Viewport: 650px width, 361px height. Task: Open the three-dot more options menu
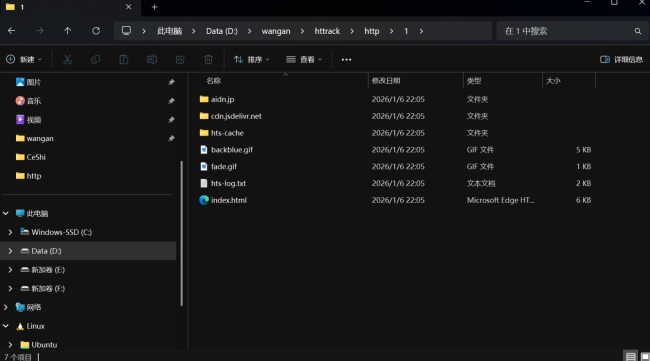click(x=346, y=60)
